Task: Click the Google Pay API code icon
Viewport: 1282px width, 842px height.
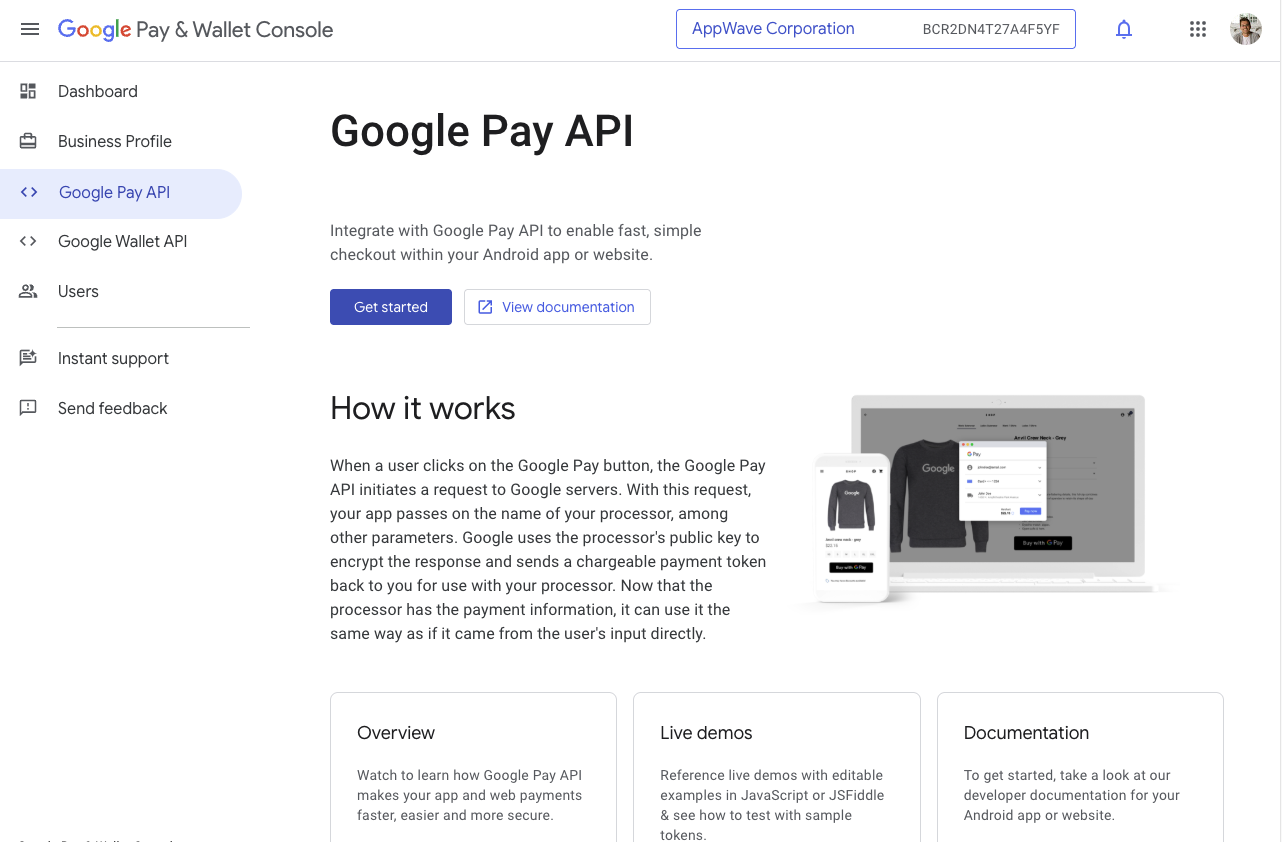Action: tap(29, 192)
